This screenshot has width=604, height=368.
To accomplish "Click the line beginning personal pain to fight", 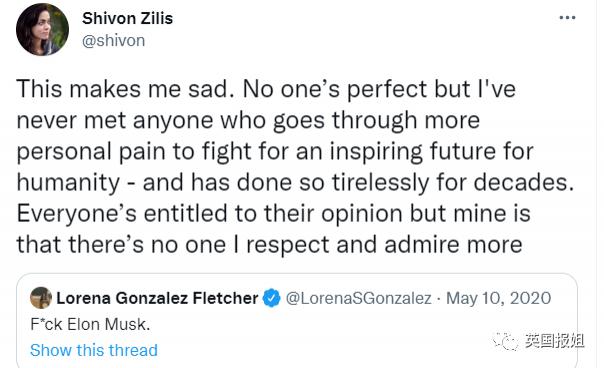I will [275, 152].
